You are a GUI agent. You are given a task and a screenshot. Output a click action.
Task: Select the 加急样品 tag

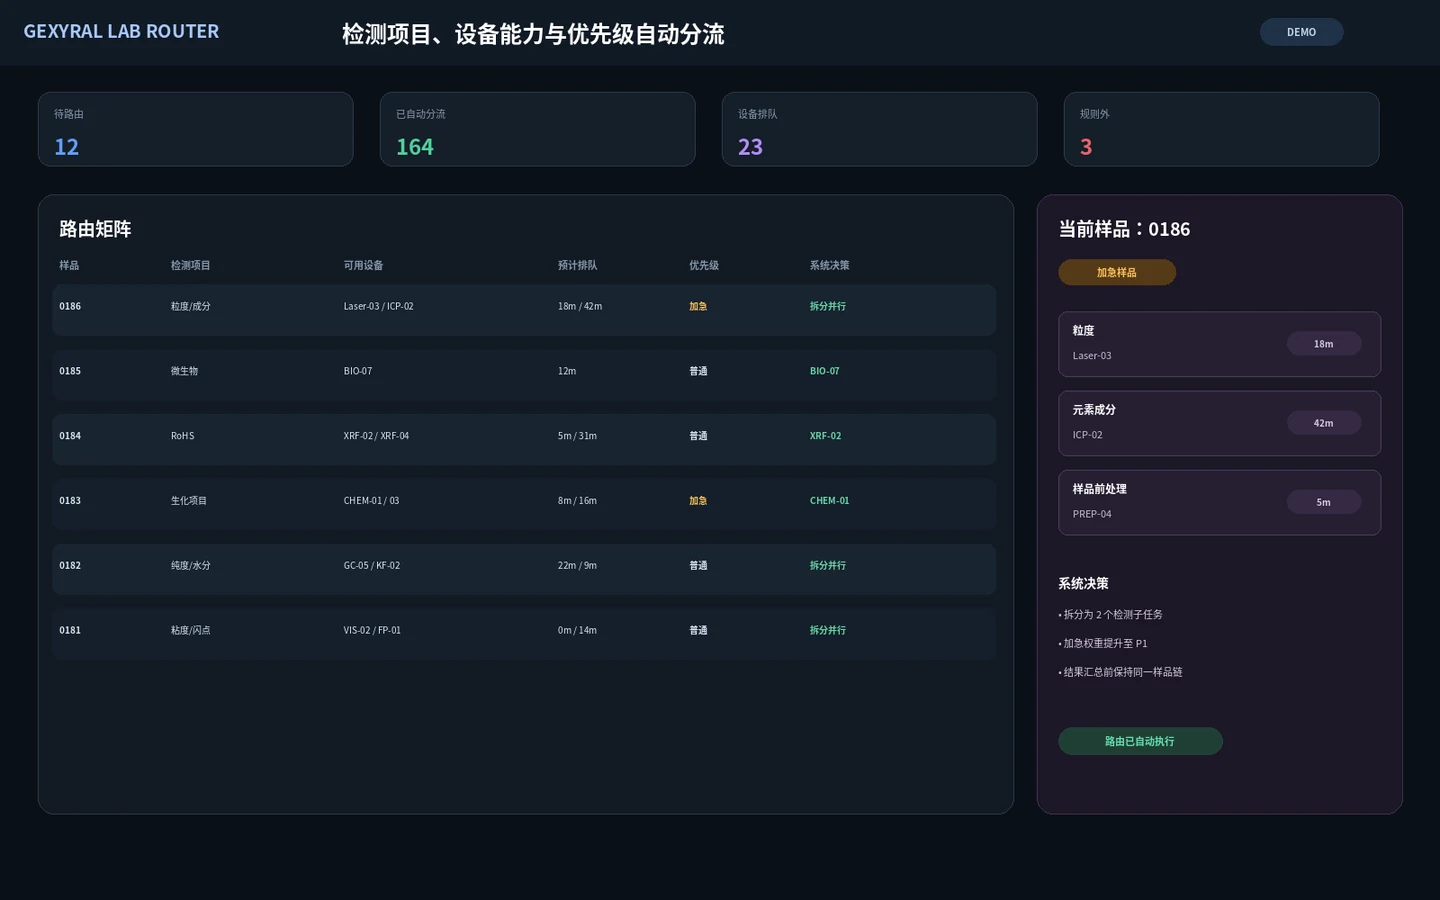1117,272
